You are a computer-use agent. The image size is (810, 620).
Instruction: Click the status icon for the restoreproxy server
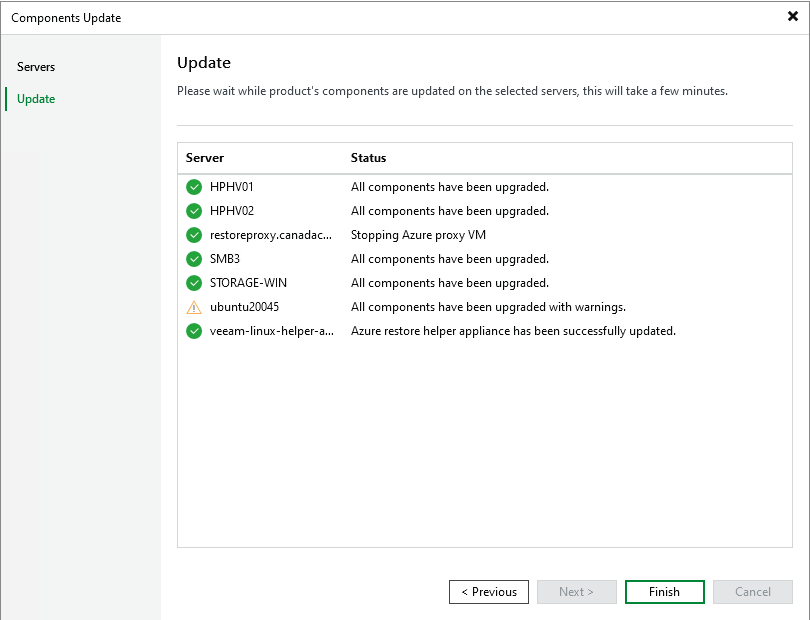(194, 235)
